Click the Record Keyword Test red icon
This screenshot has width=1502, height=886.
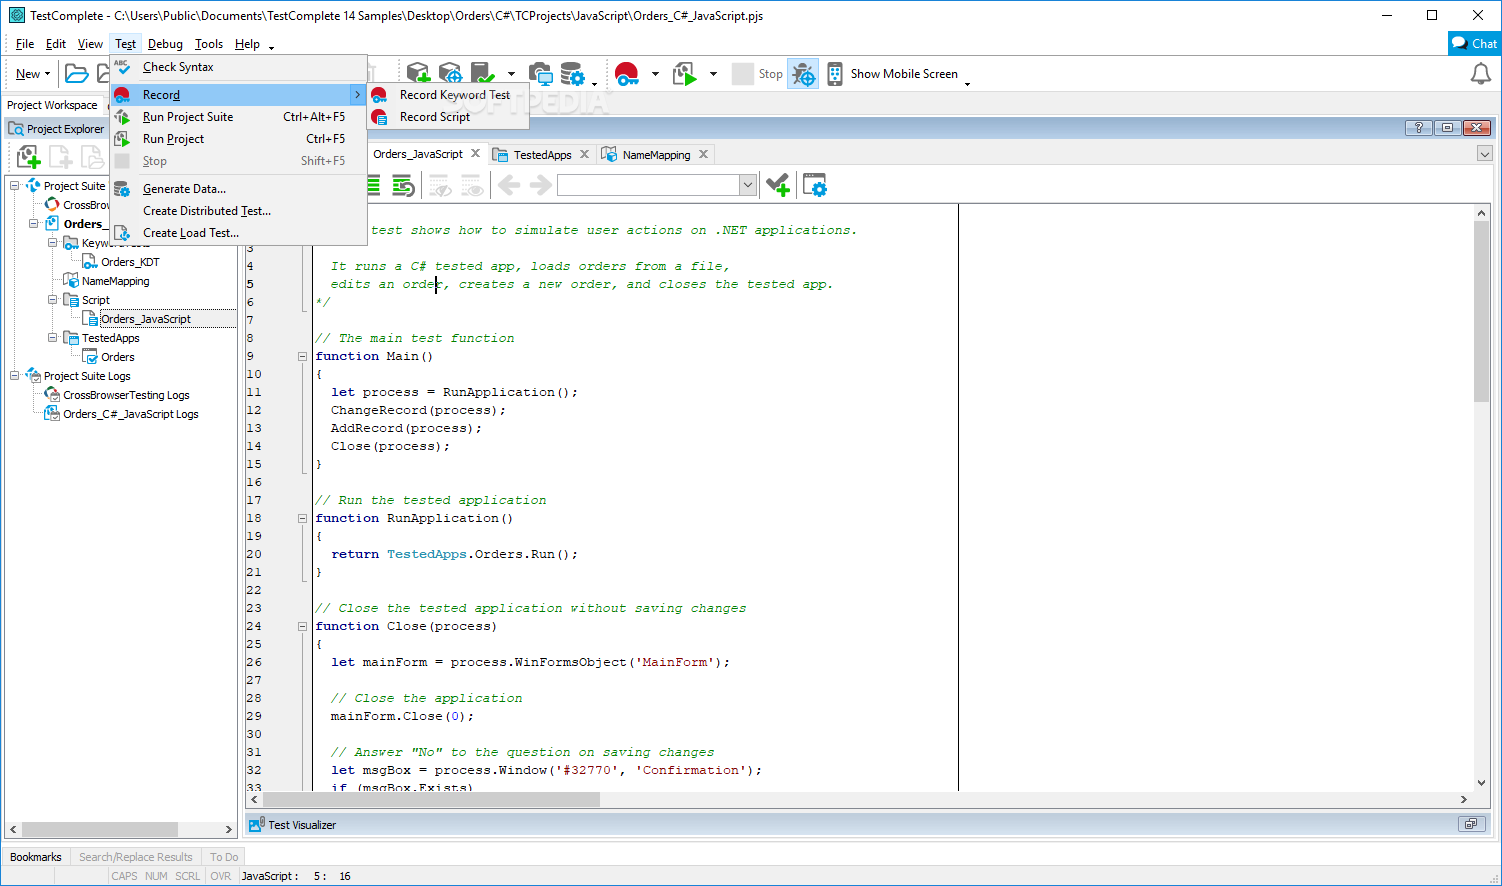coord(379,95)
